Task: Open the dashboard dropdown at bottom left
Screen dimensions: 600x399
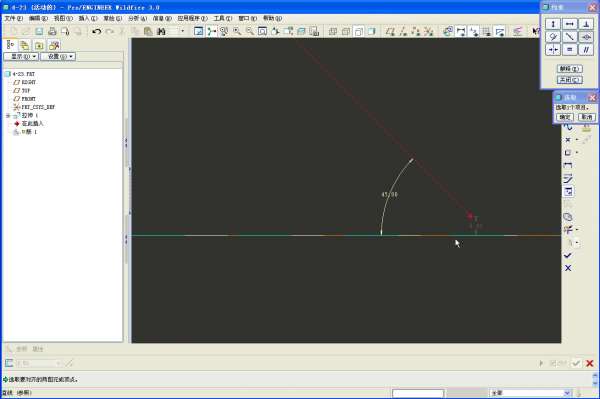Action: pyautogui.click(x=58, y=363)
